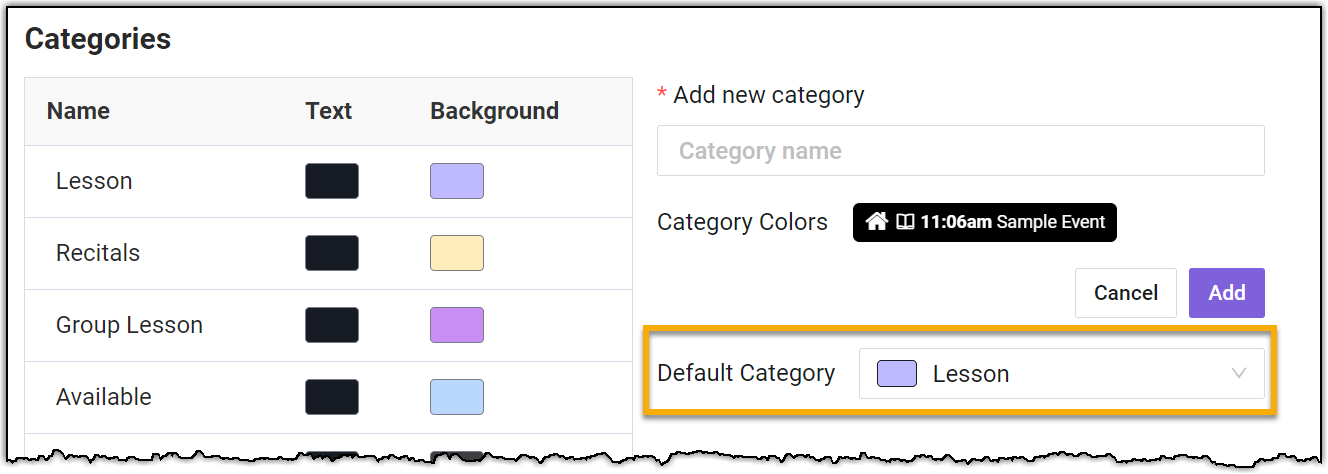
Task: Focus the Category name input field
Action: coord(960,151)
